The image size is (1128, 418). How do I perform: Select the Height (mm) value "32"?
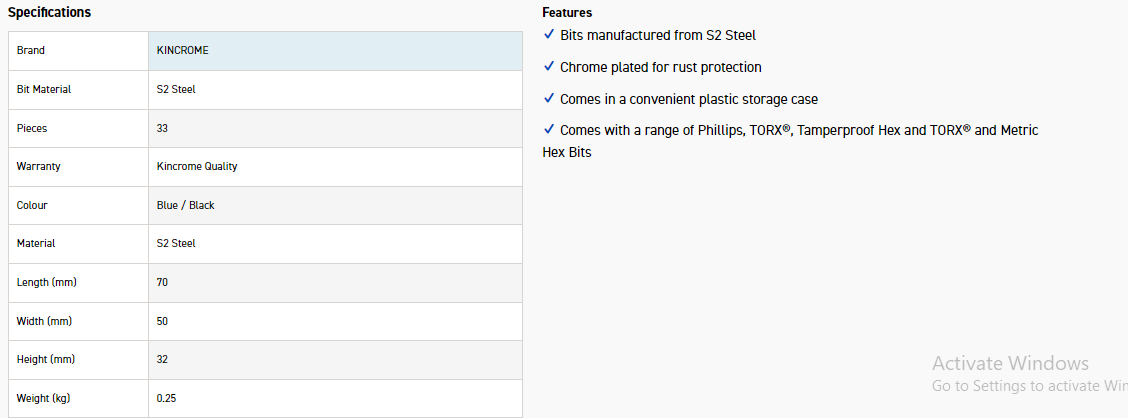pos(163,359)
